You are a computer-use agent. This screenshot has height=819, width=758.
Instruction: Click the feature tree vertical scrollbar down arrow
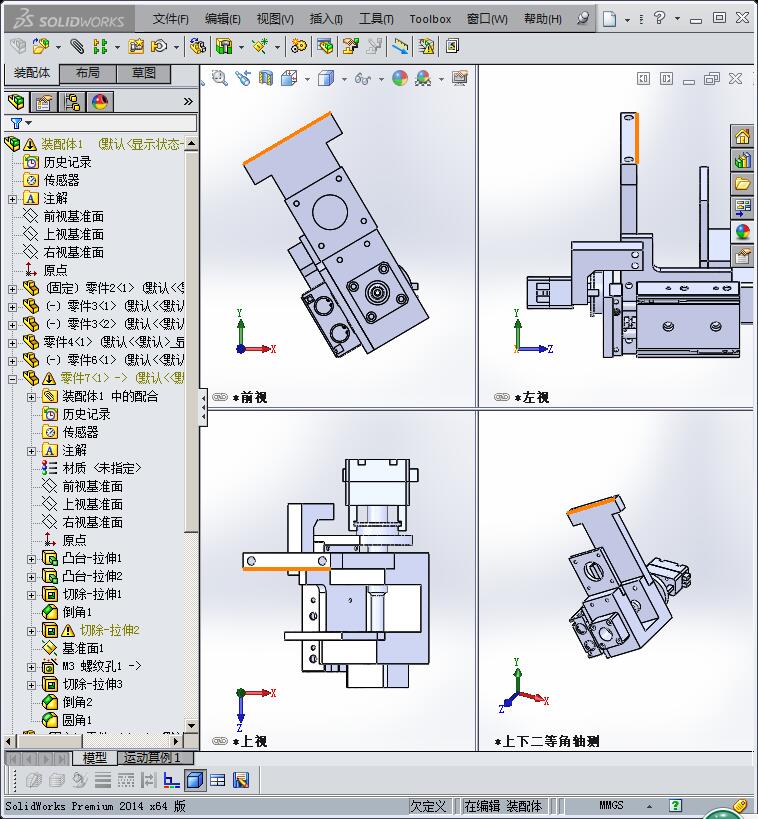(191, 726)
